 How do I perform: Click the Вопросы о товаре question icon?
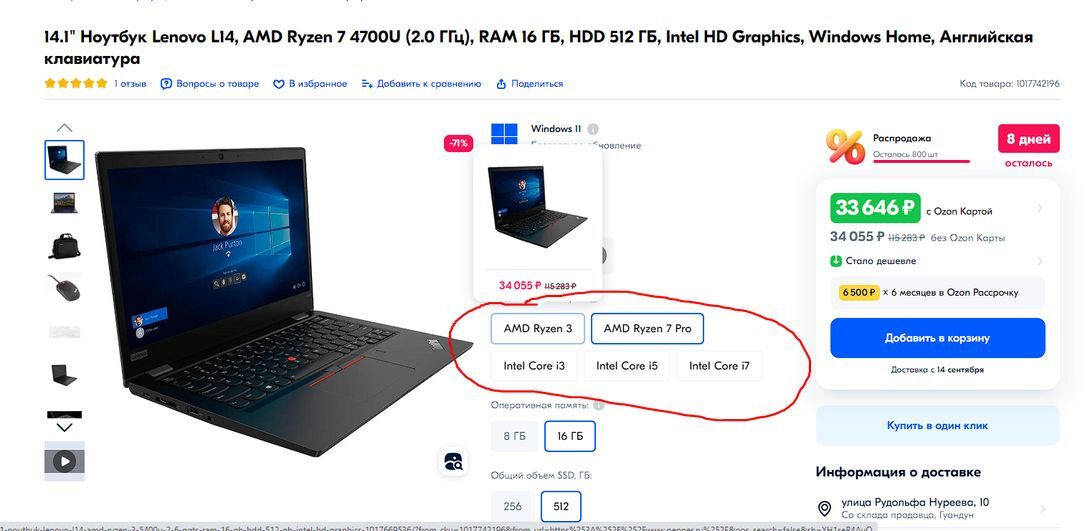(x=166, y=84)
